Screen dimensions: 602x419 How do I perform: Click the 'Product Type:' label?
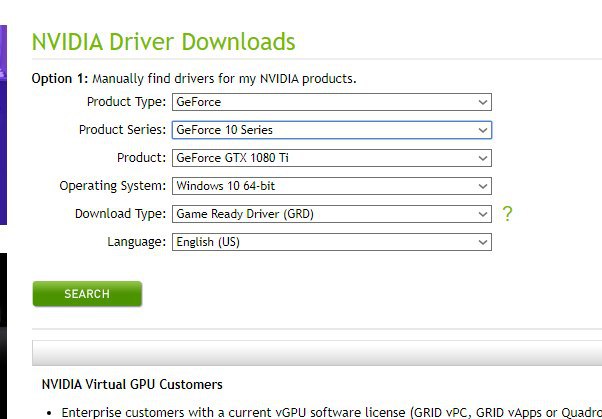tap(126, 102)
